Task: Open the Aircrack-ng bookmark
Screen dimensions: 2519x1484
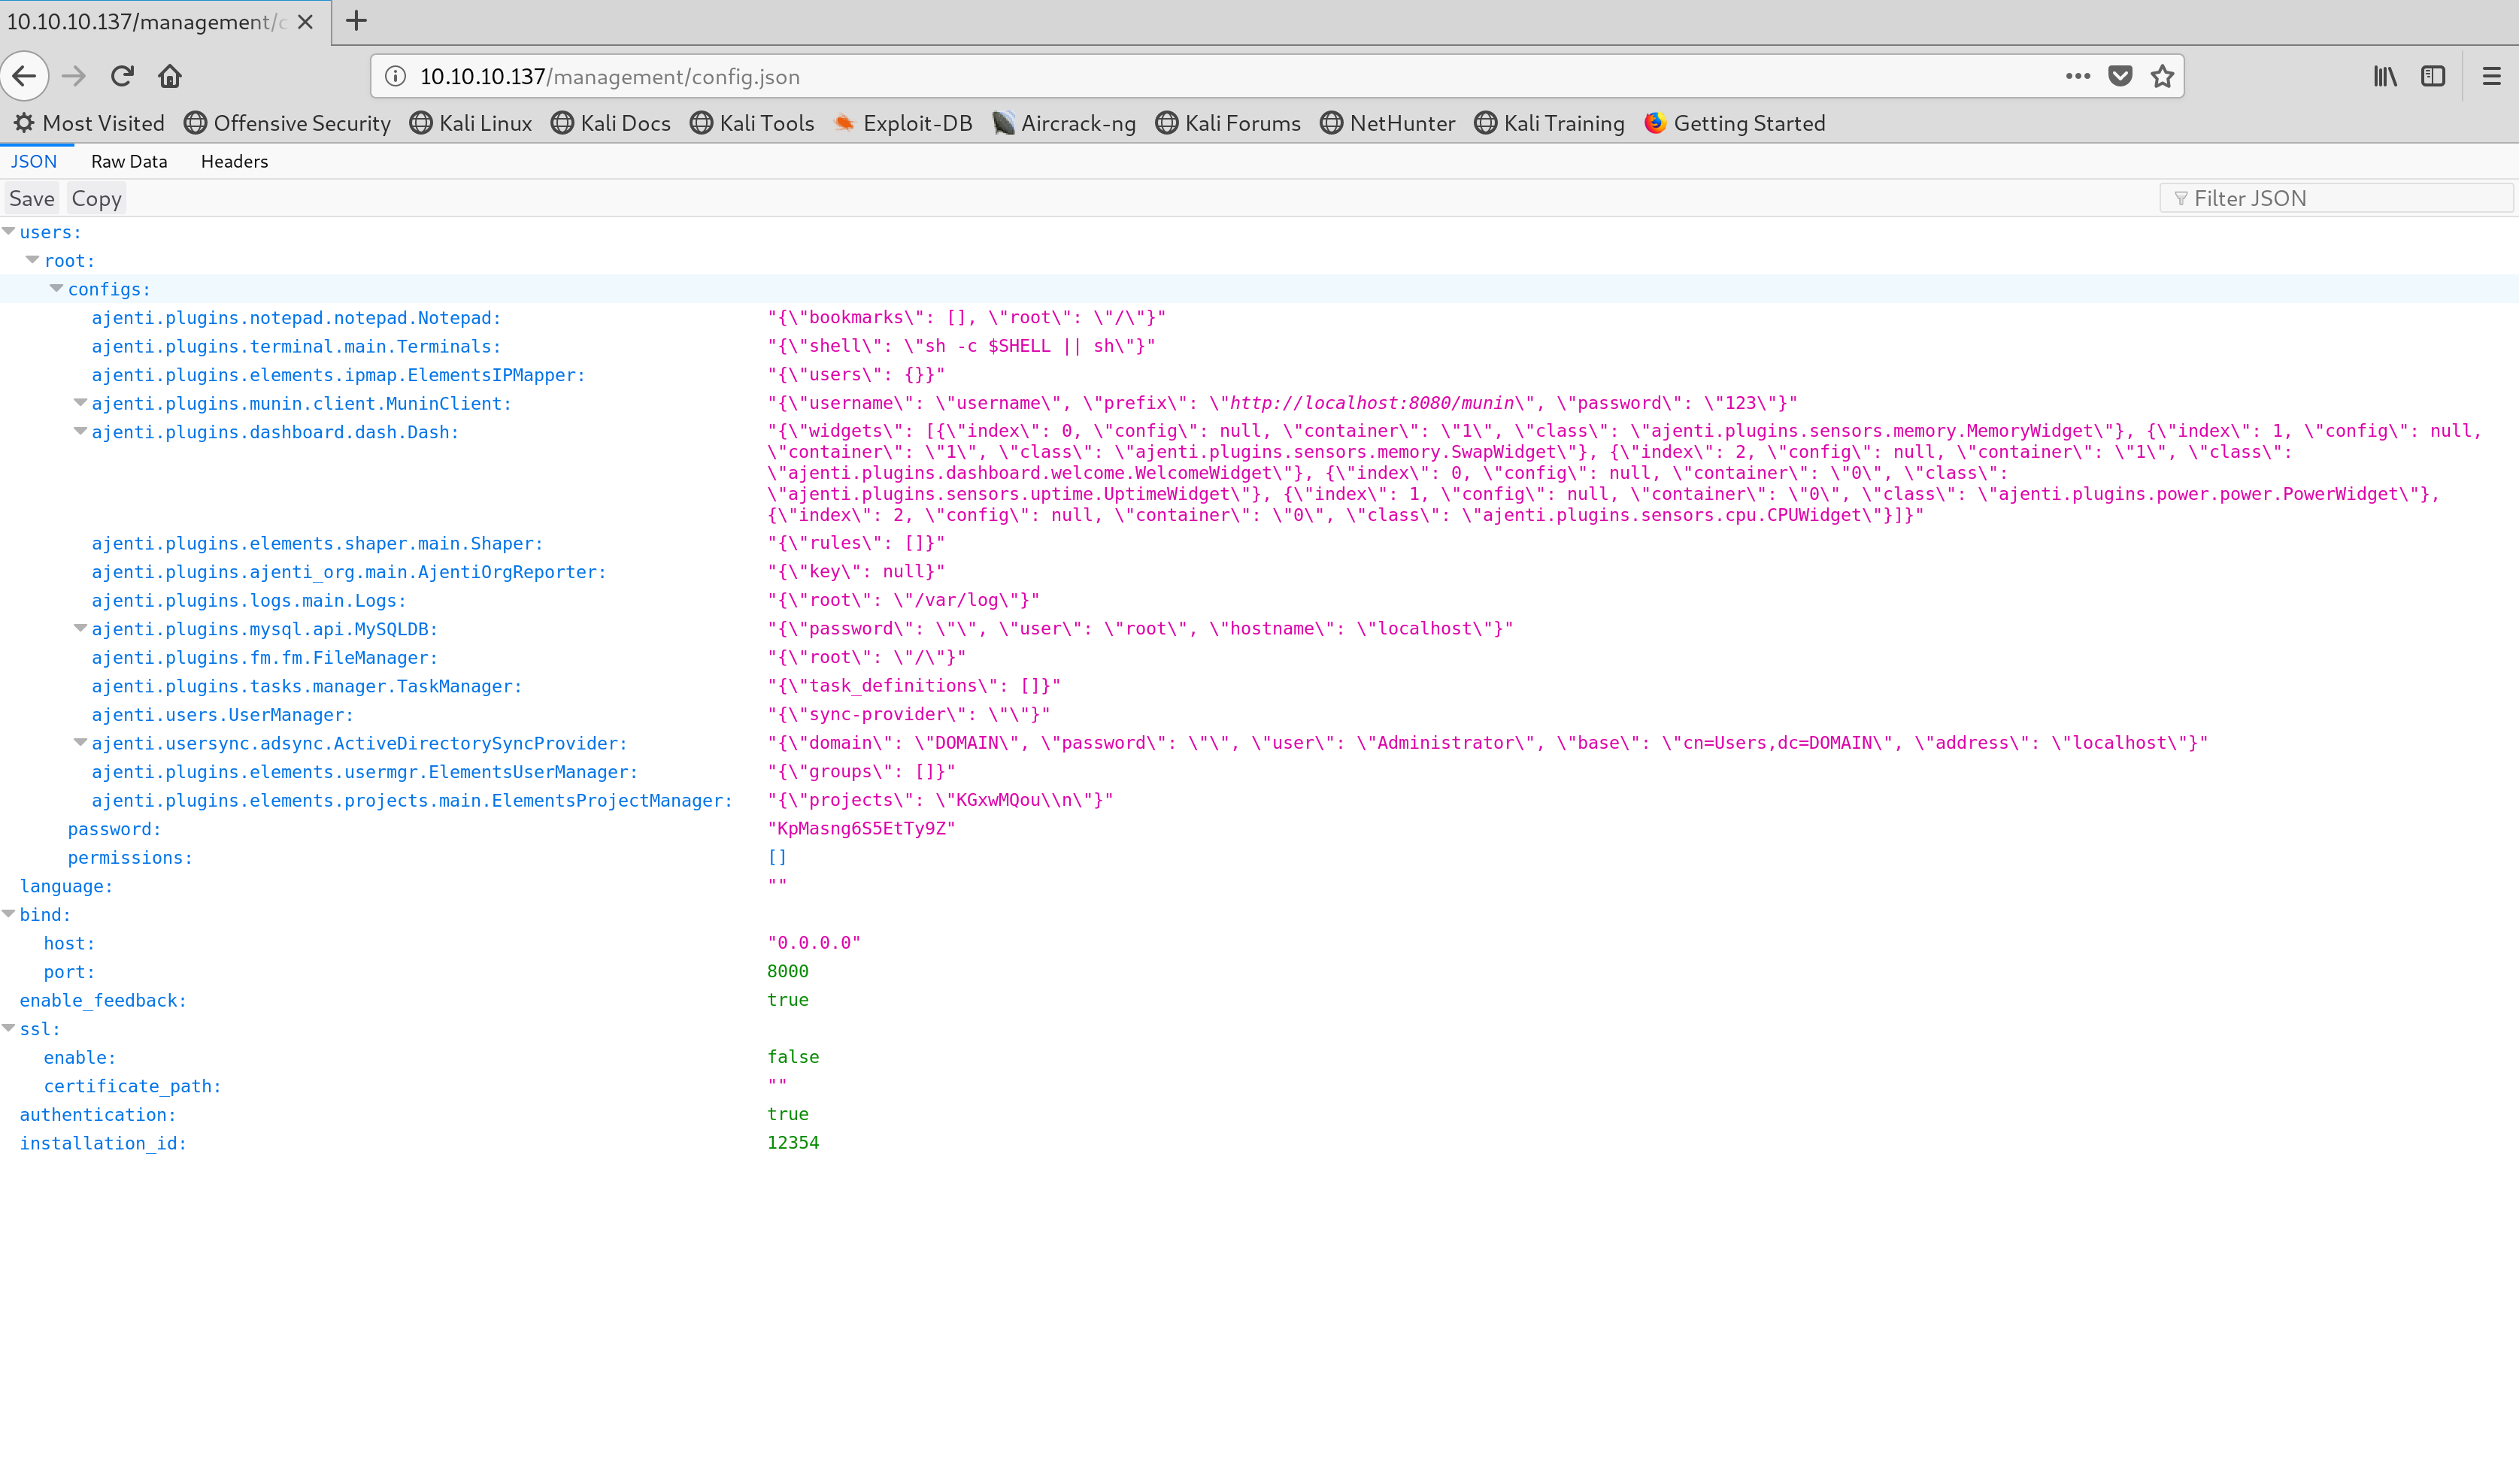Action: click(1064, 123)
